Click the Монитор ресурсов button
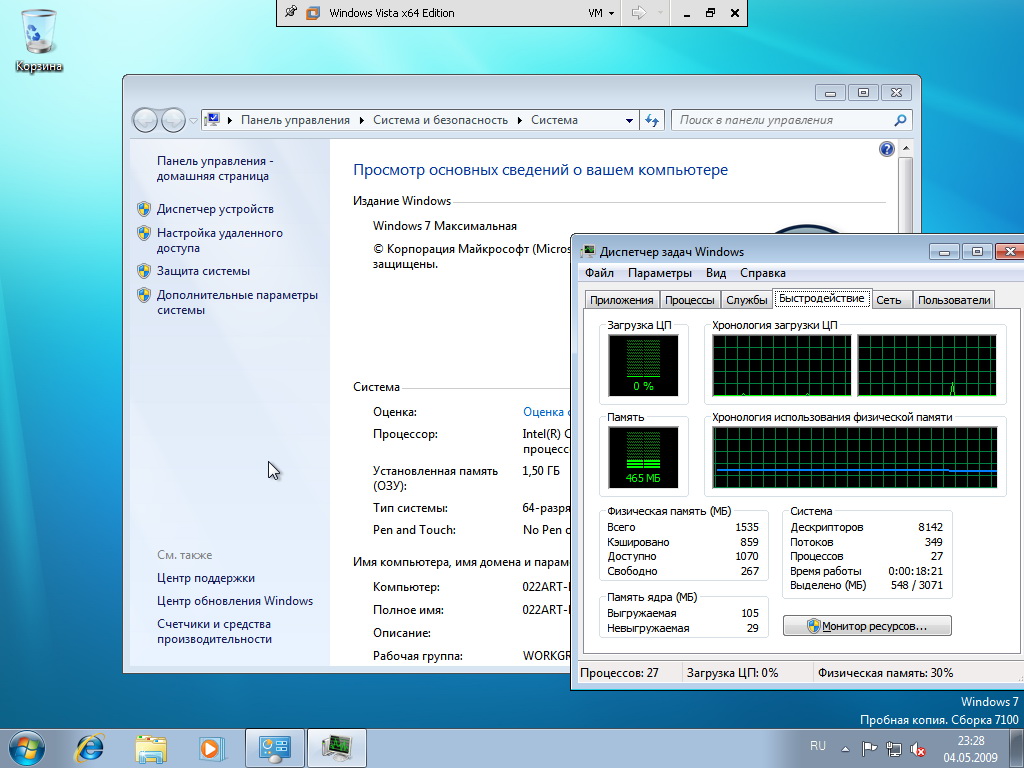This screenshot has height=768, width=1024. (x=867, y=626)
